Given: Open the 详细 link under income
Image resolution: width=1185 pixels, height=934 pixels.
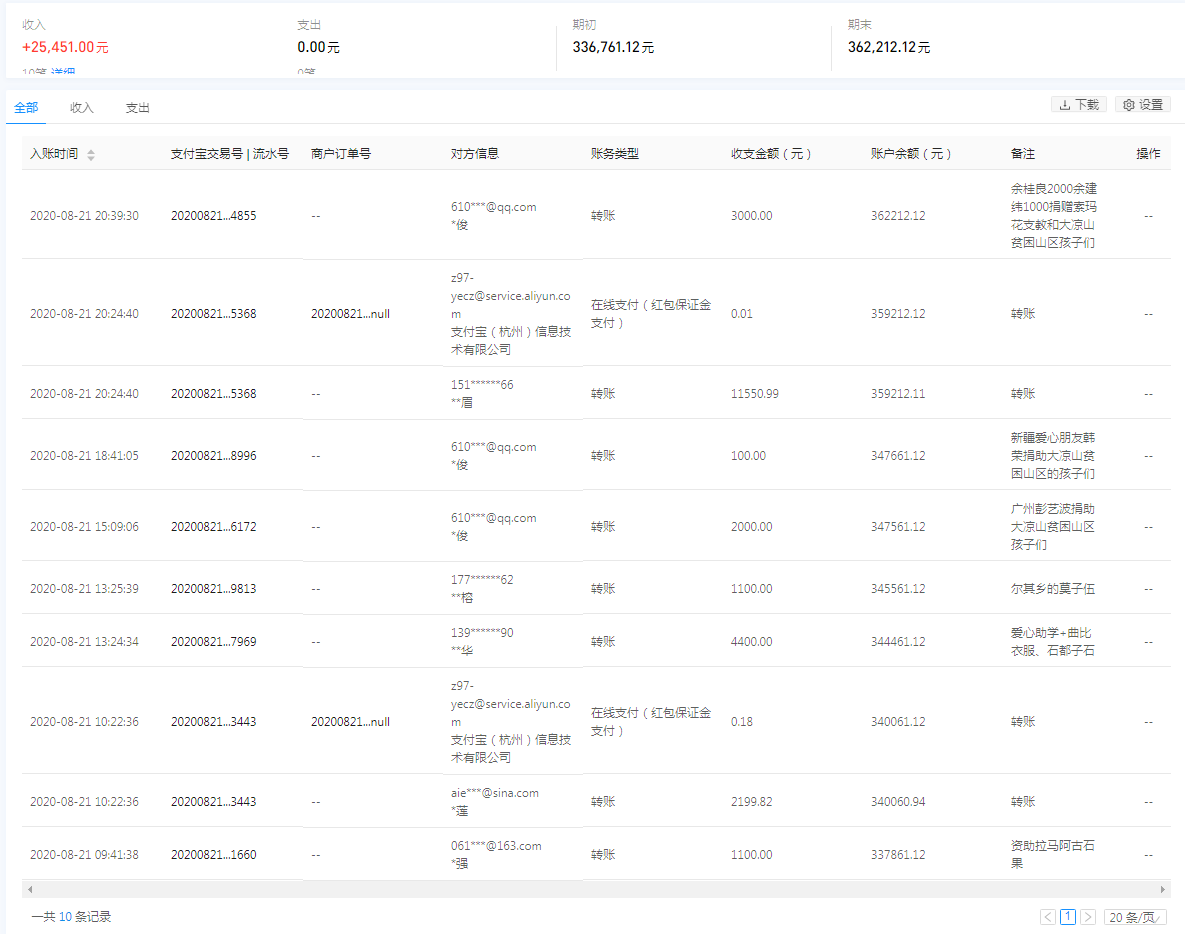Looking at the screenshot, I should click(64, 73).
